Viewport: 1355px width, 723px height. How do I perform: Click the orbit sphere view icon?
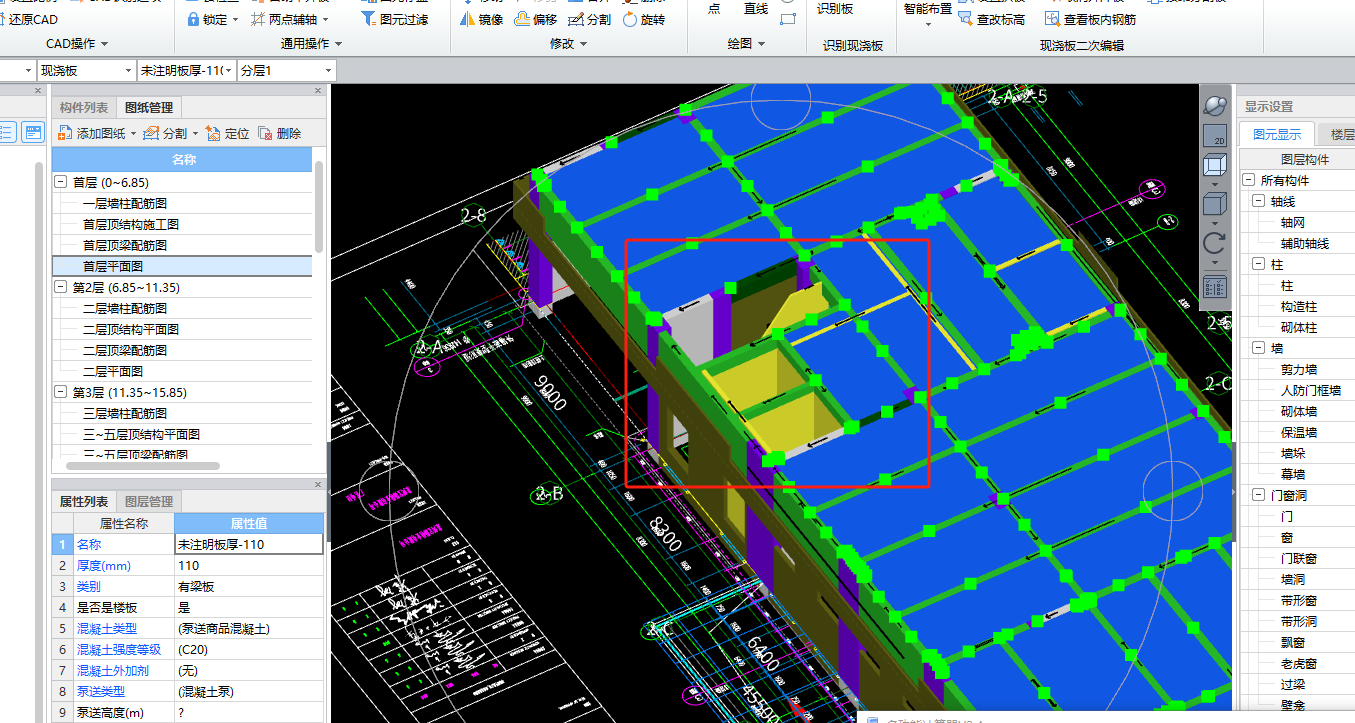pos(1214,104)
